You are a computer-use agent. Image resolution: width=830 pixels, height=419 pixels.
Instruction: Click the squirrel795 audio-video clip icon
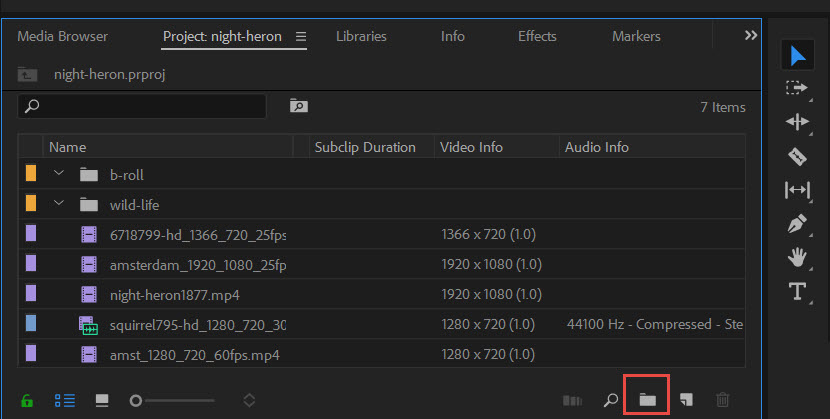click(x=88, y=325)
